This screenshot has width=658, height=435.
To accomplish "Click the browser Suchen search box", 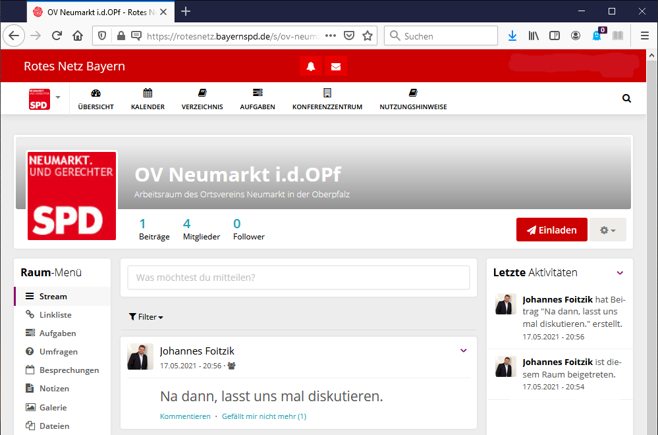I will [x=441, y=36].
